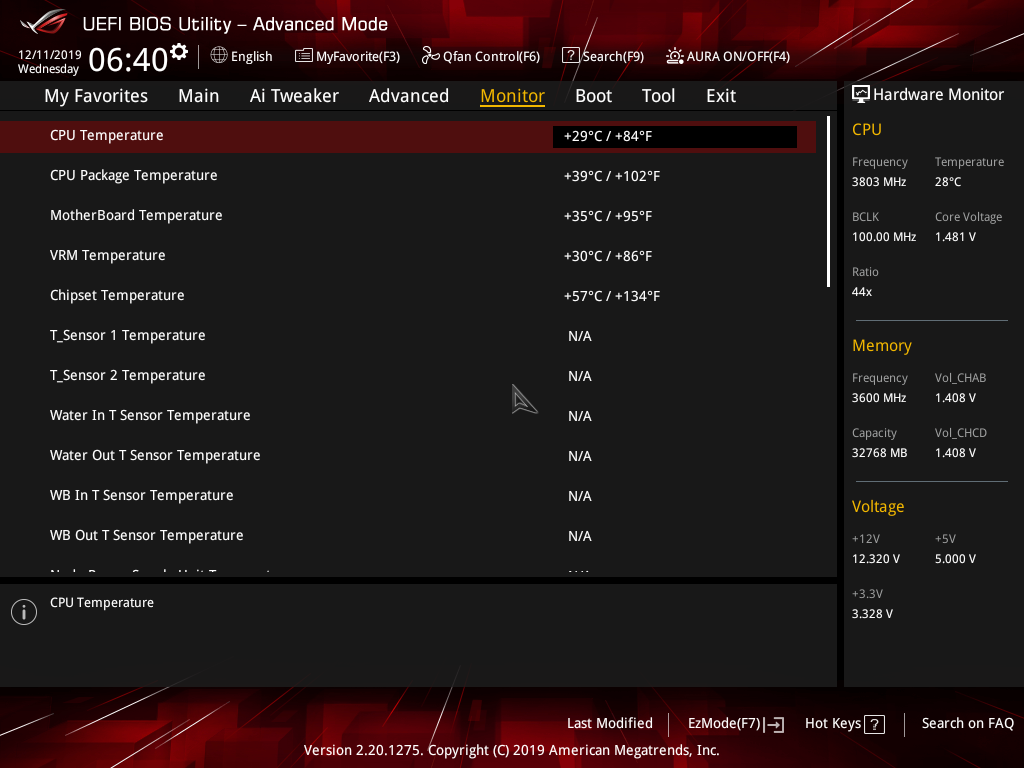Toggle AURA lighting on or off
1024x768 pixels.
click(727, 56)
